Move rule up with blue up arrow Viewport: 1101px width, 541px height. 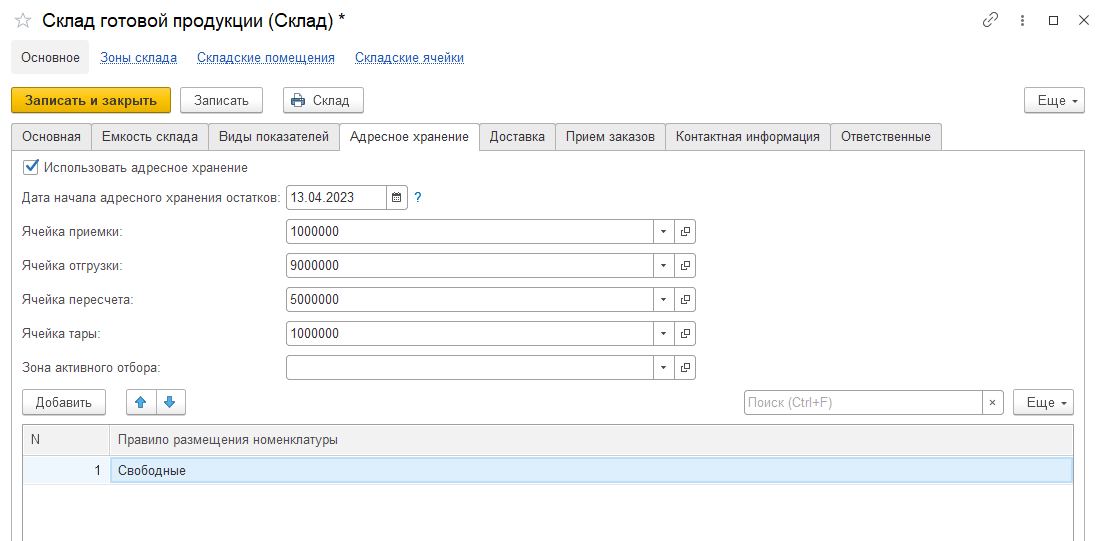click(141, 402)
